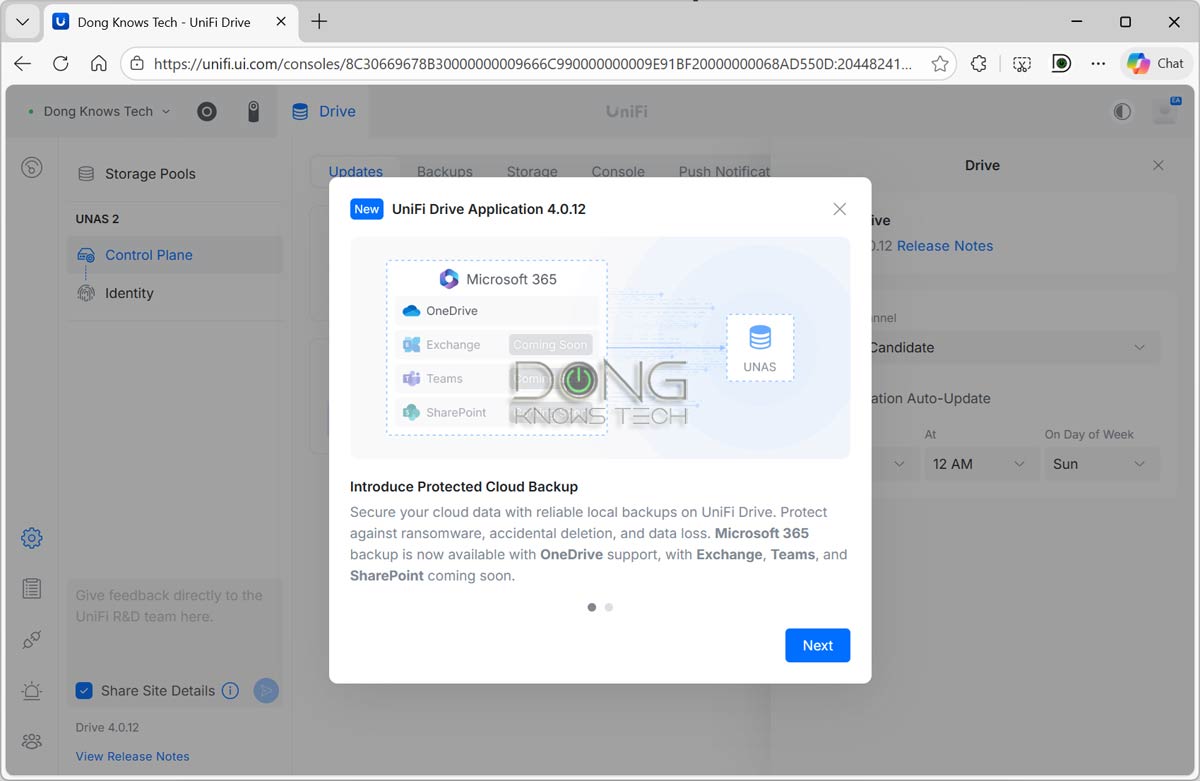Open the 12 AM time dropdown
This screenshot has height=781, width=1200.
point(980,463)
